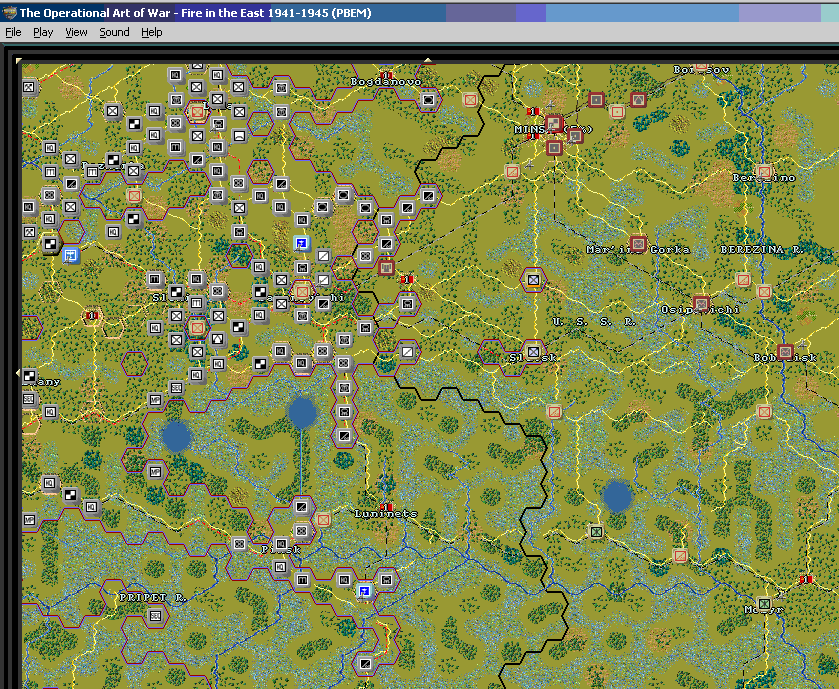Select the orange-barred infantry unit north of Slutsk
Image resolution: width=839 pixels, height=689 pixels.
[x=533, y=280]
